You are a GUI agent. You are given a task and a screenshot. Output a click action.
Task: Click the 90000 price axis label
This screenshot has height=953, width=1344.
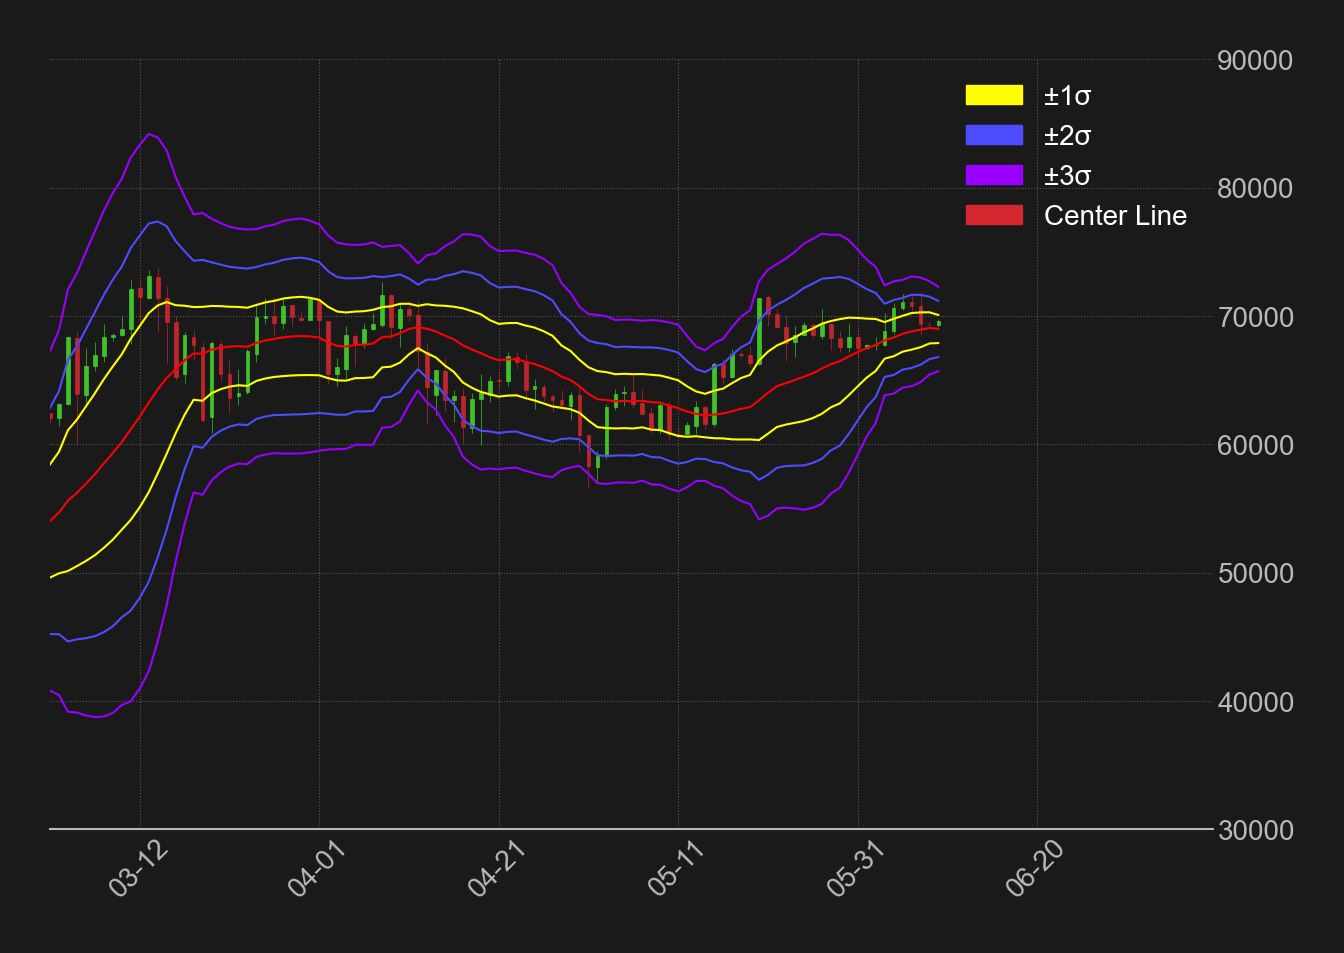tap(1255, 61)
